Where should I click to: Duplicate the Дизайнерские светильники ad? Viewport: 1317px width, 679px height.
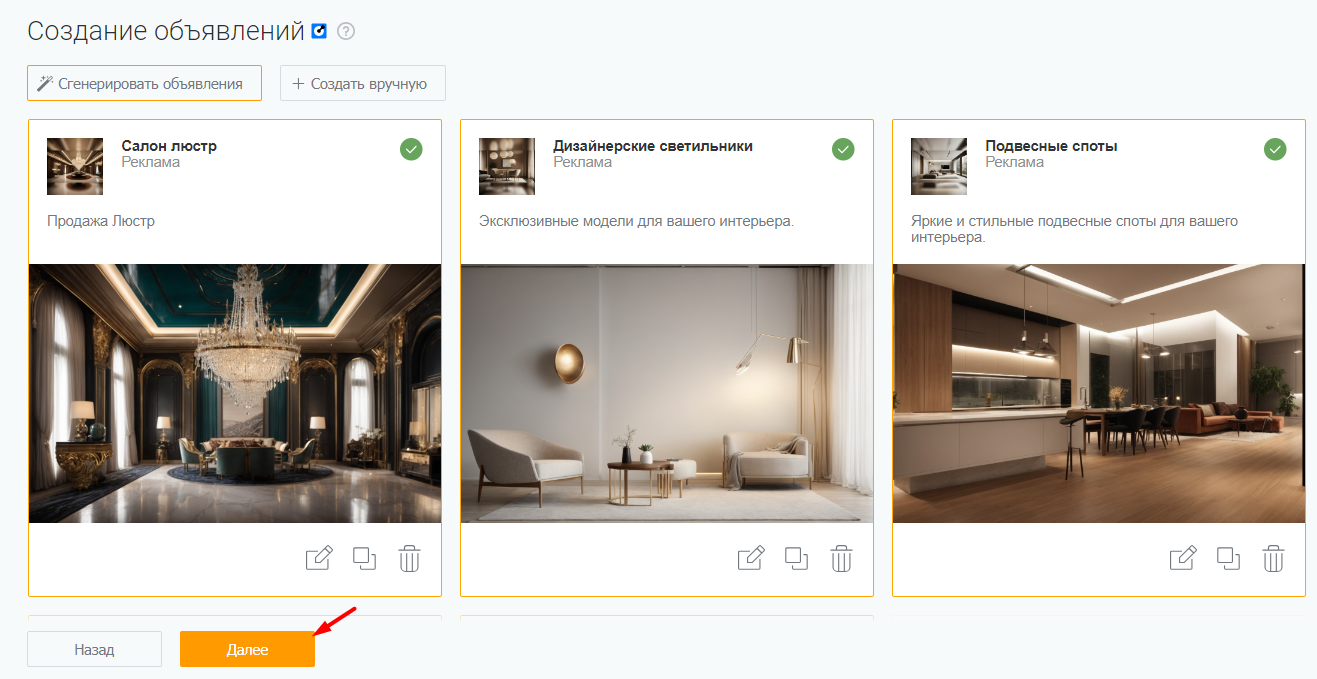point(796,558)
